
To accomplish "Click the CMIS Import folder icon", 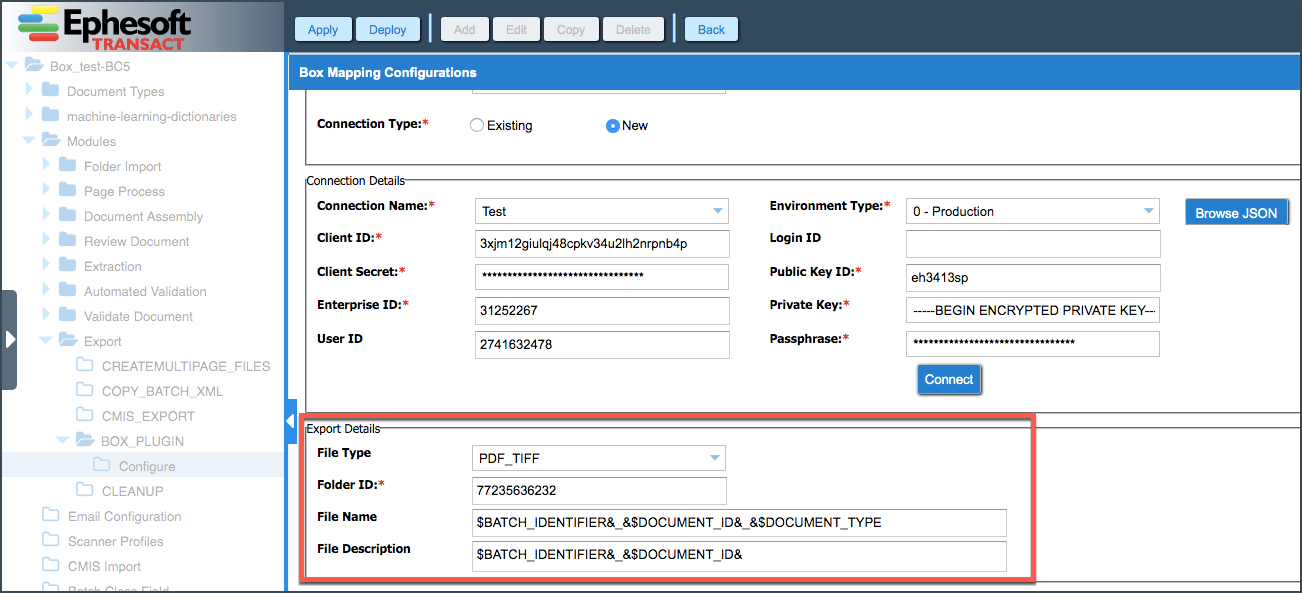I will [51, 565].
